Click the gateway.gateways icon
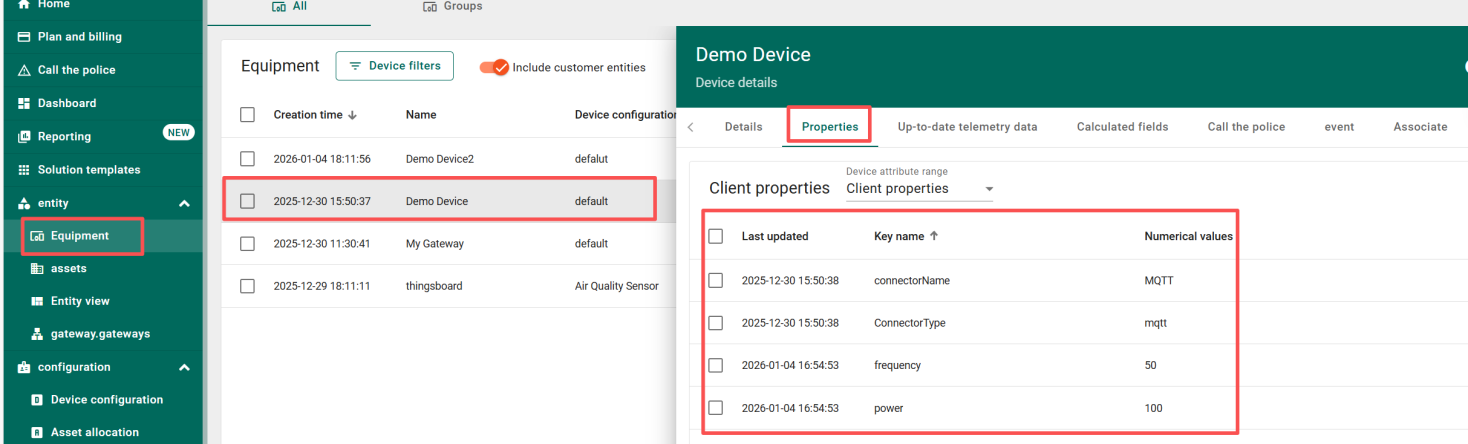Viewport: 1468px width, 444px height. point(37,334)
